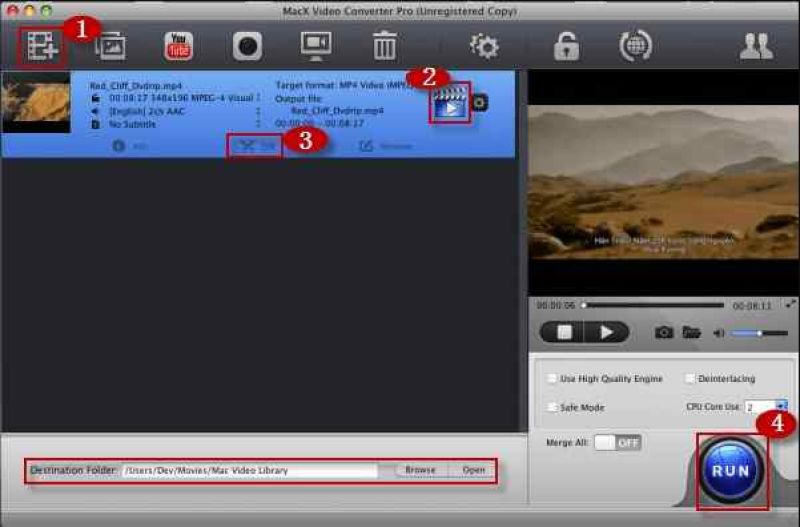Click the trash can delete icon
The width and height of the screenshot is (800, 527).
(x=384, y=46)
